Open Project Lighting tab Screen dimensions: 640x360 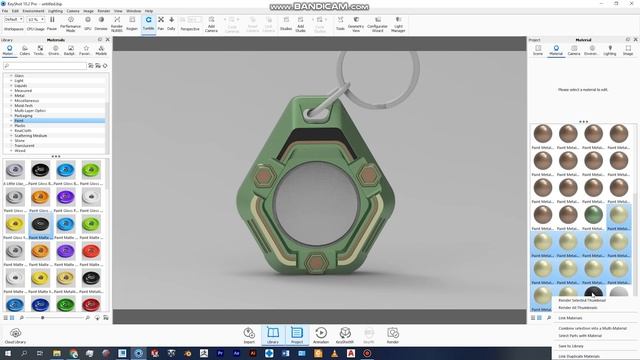[610, 51]
